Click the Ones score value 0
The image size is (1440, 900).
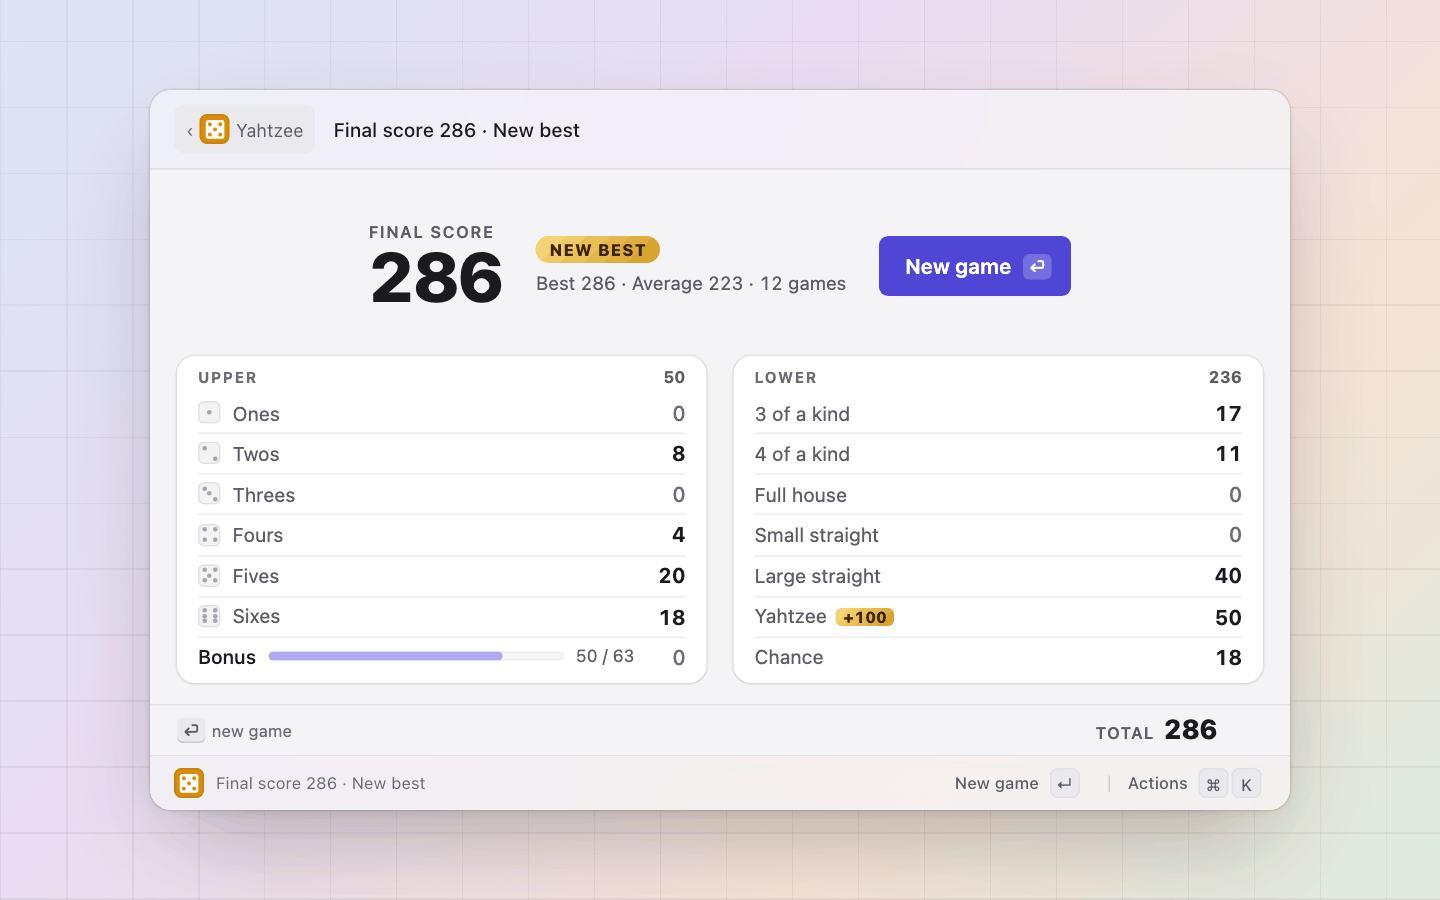point(679,414)
